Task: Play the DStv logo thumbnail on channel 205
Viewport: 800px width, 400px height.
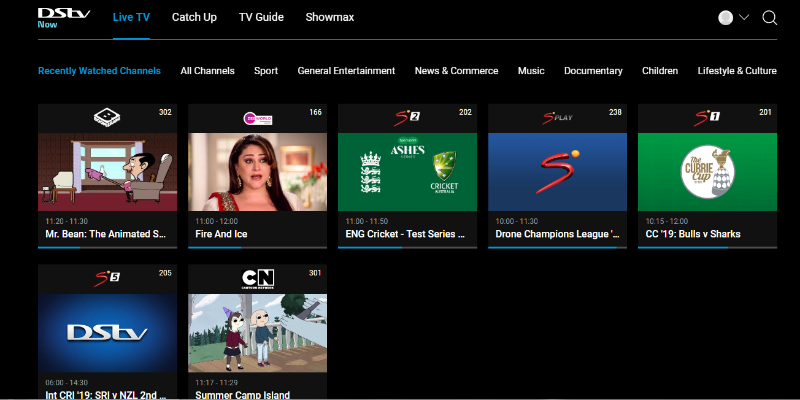Action: (108, 333)
